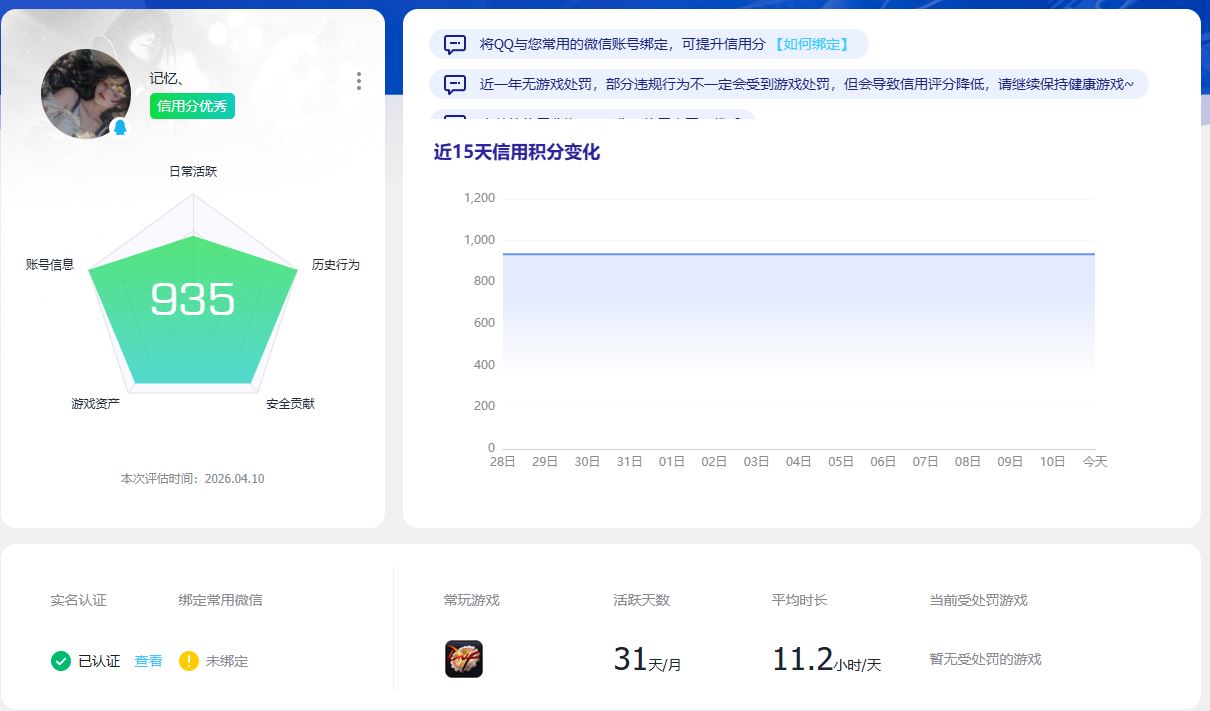
Task: Select the 日常活跃 radar axis label
Action: tap(193, 171)
